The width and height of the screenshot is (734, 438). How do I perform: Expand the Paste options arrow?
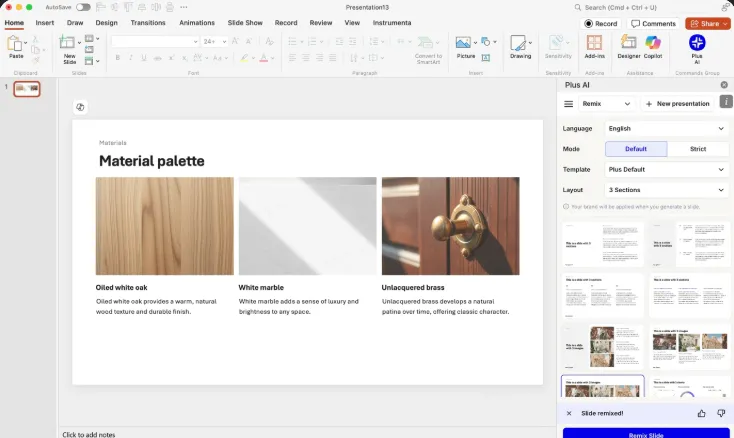point(25,43)
